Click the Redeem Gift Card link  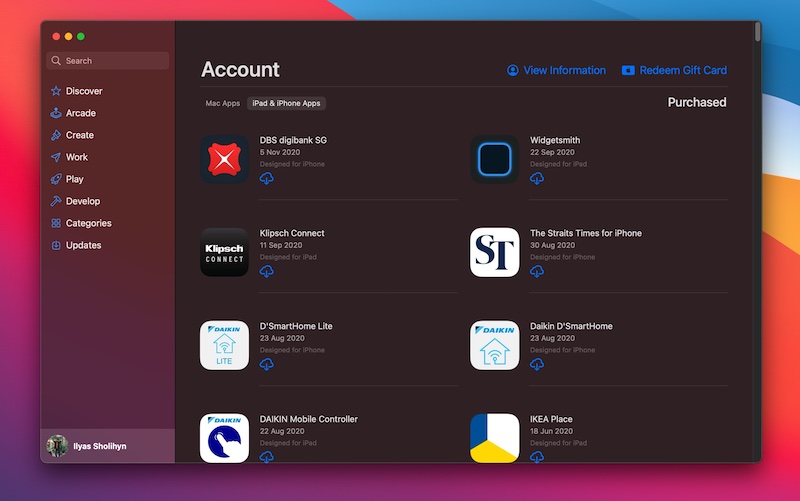pos(683,70)
